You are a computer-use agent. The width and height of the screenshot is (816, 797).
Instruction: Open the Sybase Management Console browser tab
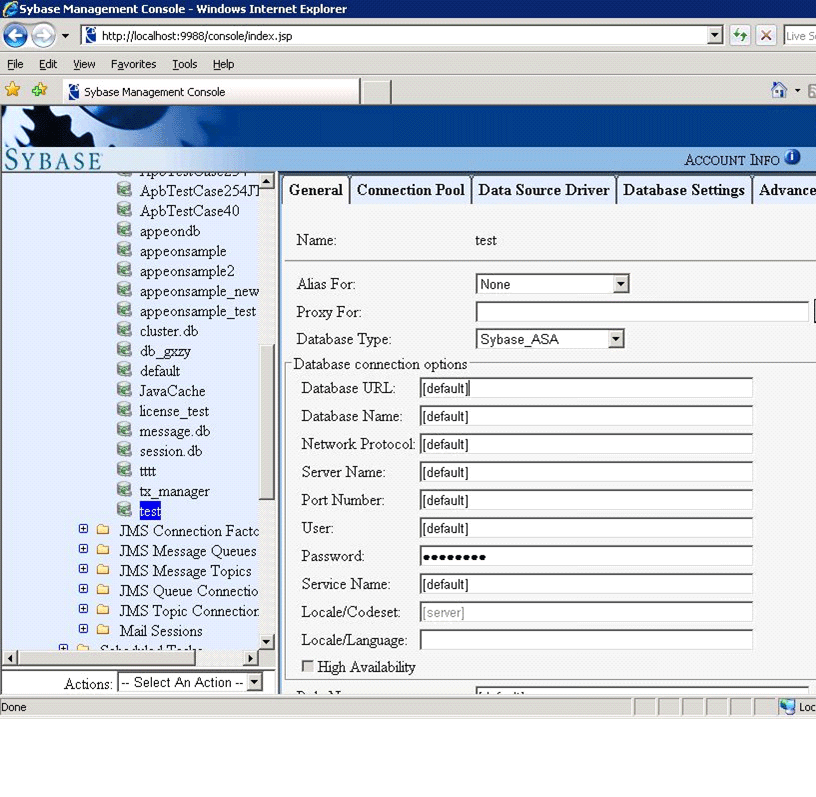tap(211, 92)
